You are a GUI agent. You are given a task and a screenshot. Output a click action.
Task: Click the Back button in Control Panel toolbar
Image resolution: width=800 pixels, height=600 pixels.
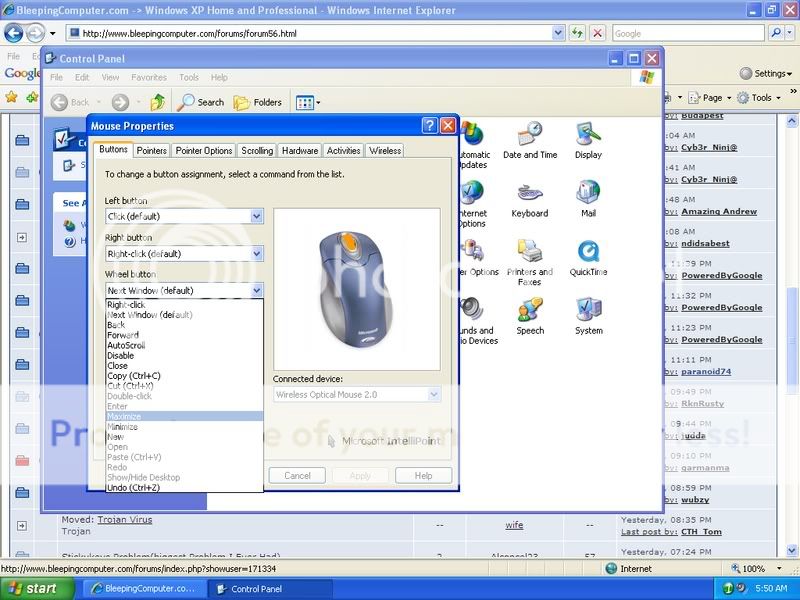70,102
